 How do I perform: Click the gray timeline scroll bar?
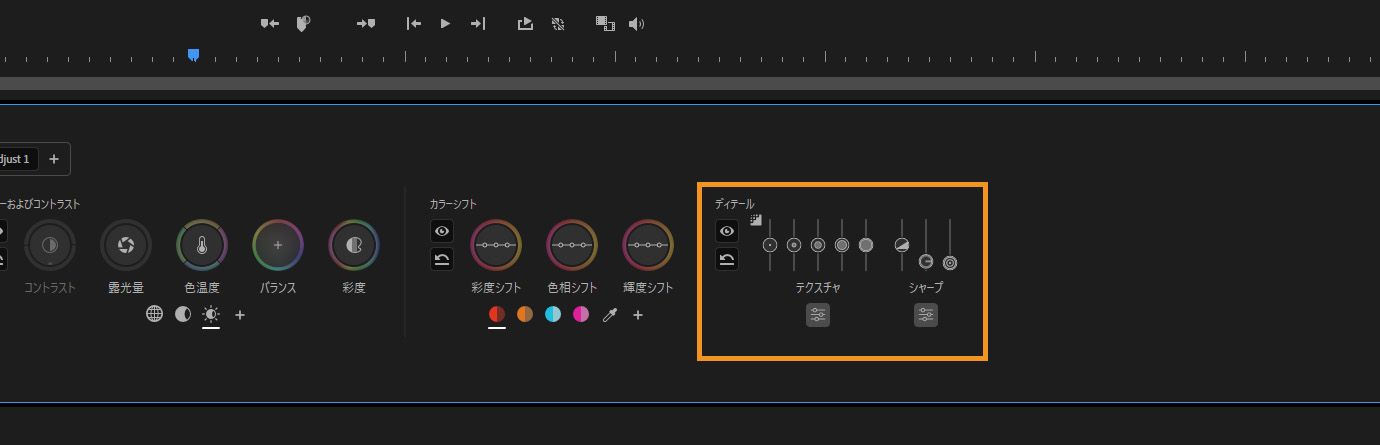click(x=690, y=84)
